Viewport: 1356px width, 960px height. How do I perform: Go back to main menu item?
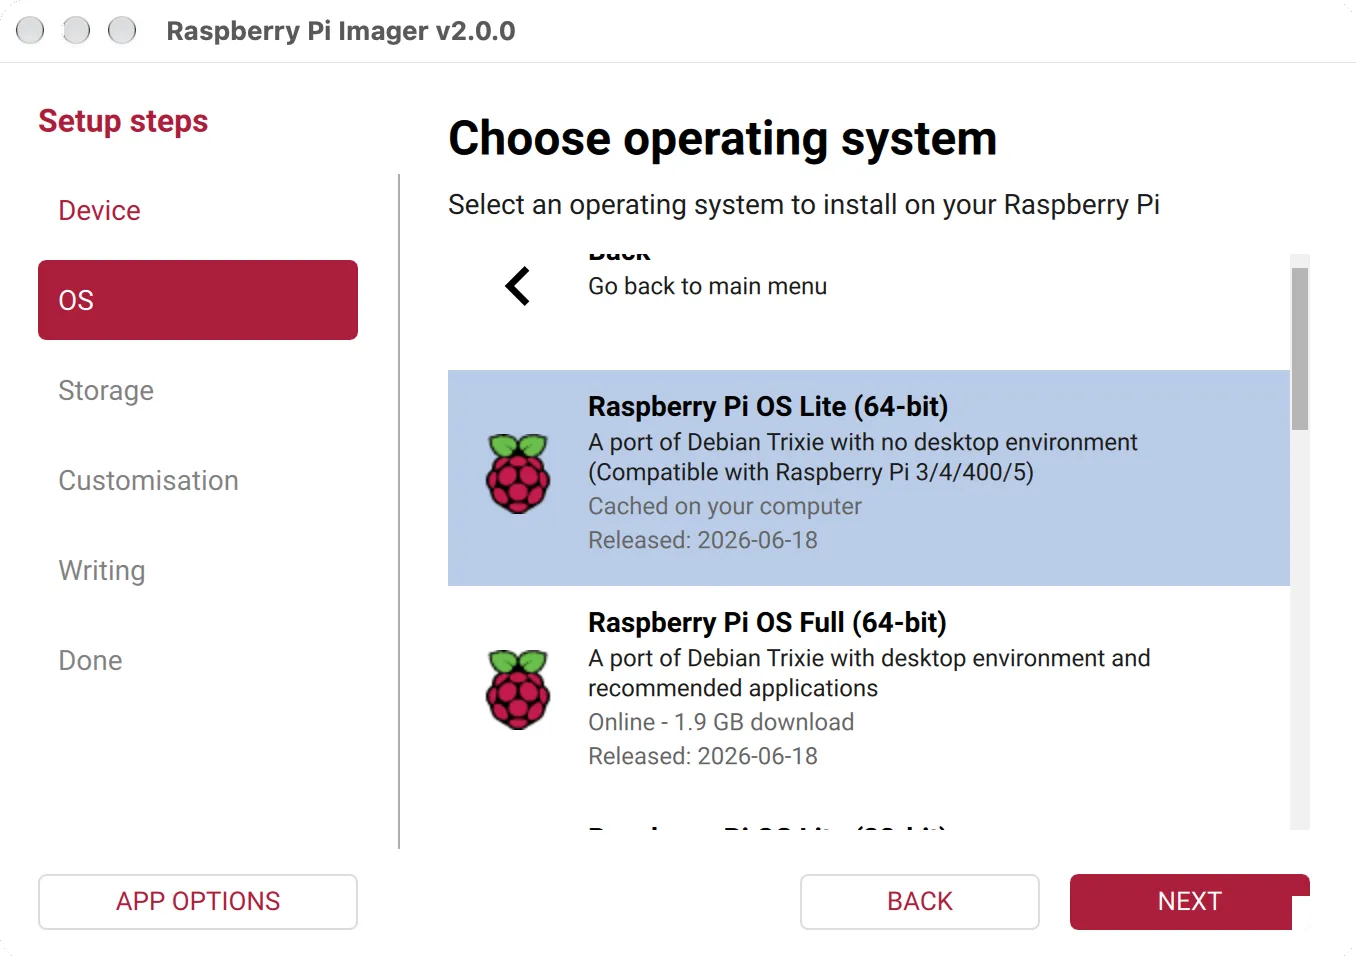tap(868, 286)
